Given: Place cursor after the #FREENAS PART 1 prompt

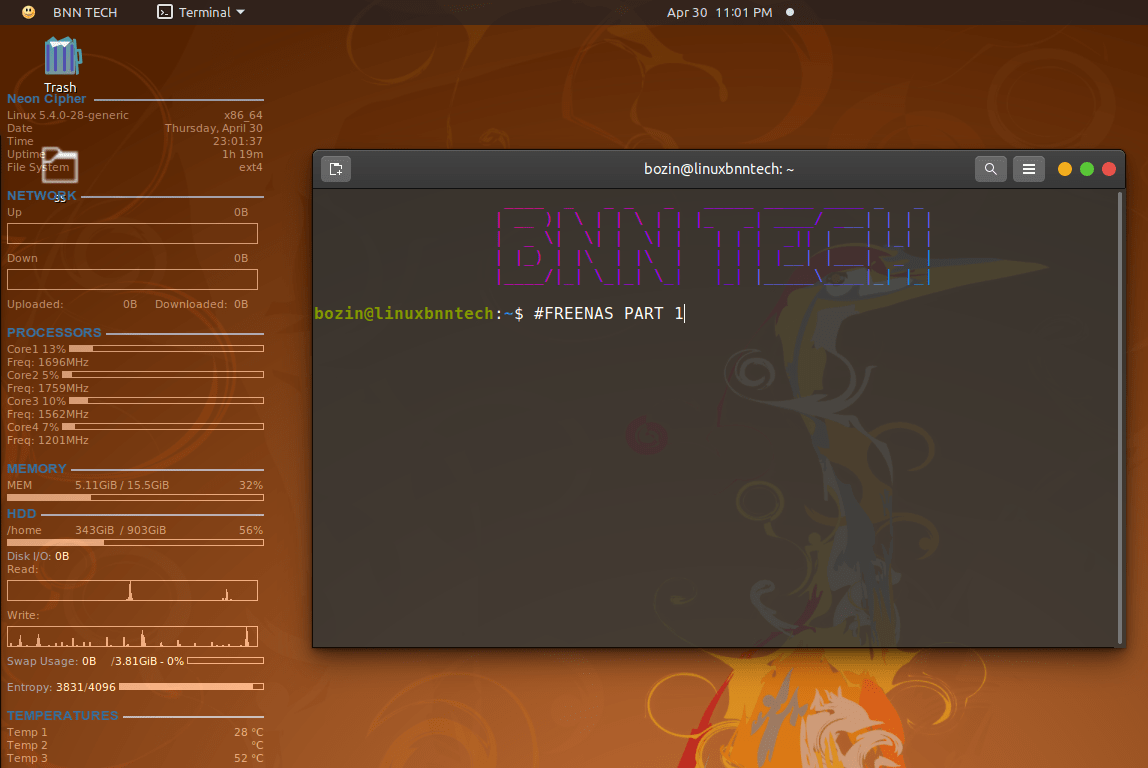Looking at the screenshot, I should coord(685,313).
